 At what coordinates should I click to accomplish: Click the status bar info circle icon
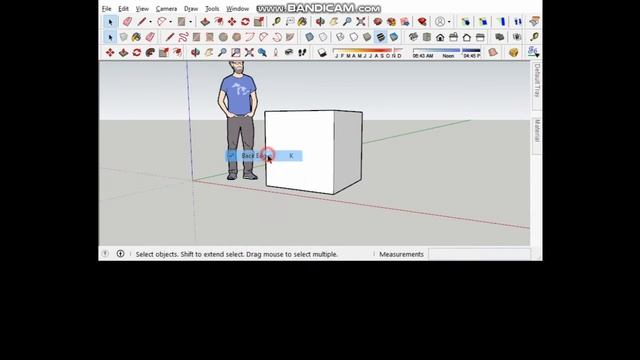pyautogui.click(x=120, y=253)
